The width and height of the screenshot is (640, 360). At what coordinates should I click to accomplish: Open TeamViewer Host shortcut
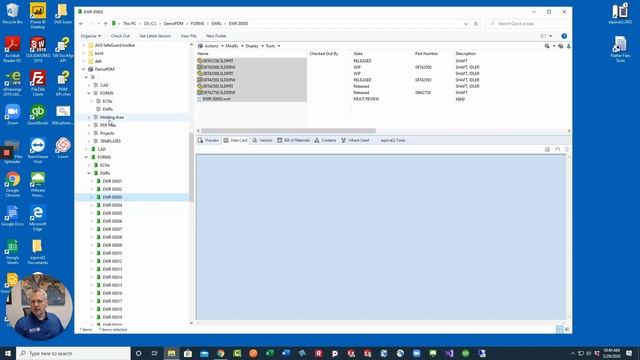point(38,150)
